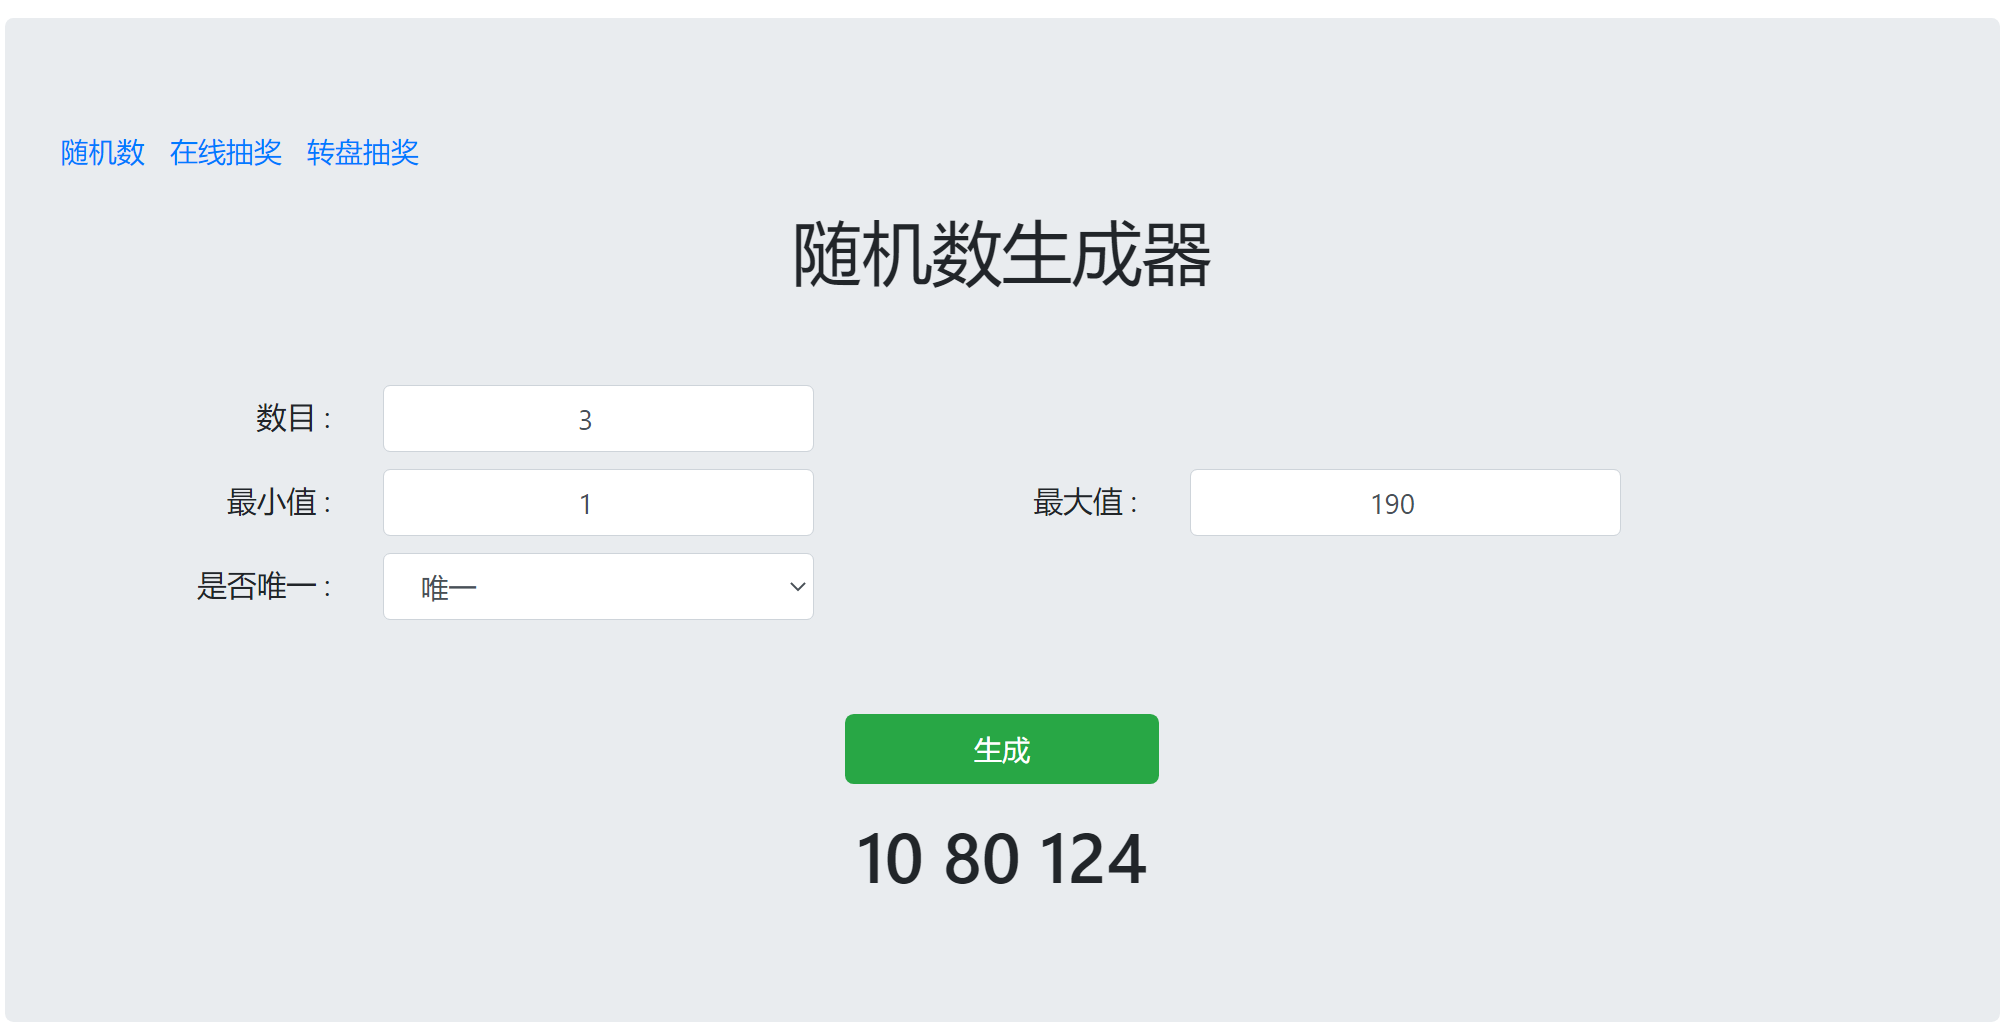Image resolution: width=2013 pixels, height=1023 pixels.
Task: Click the selected 唯一 option text
Action: coord(448,588)
